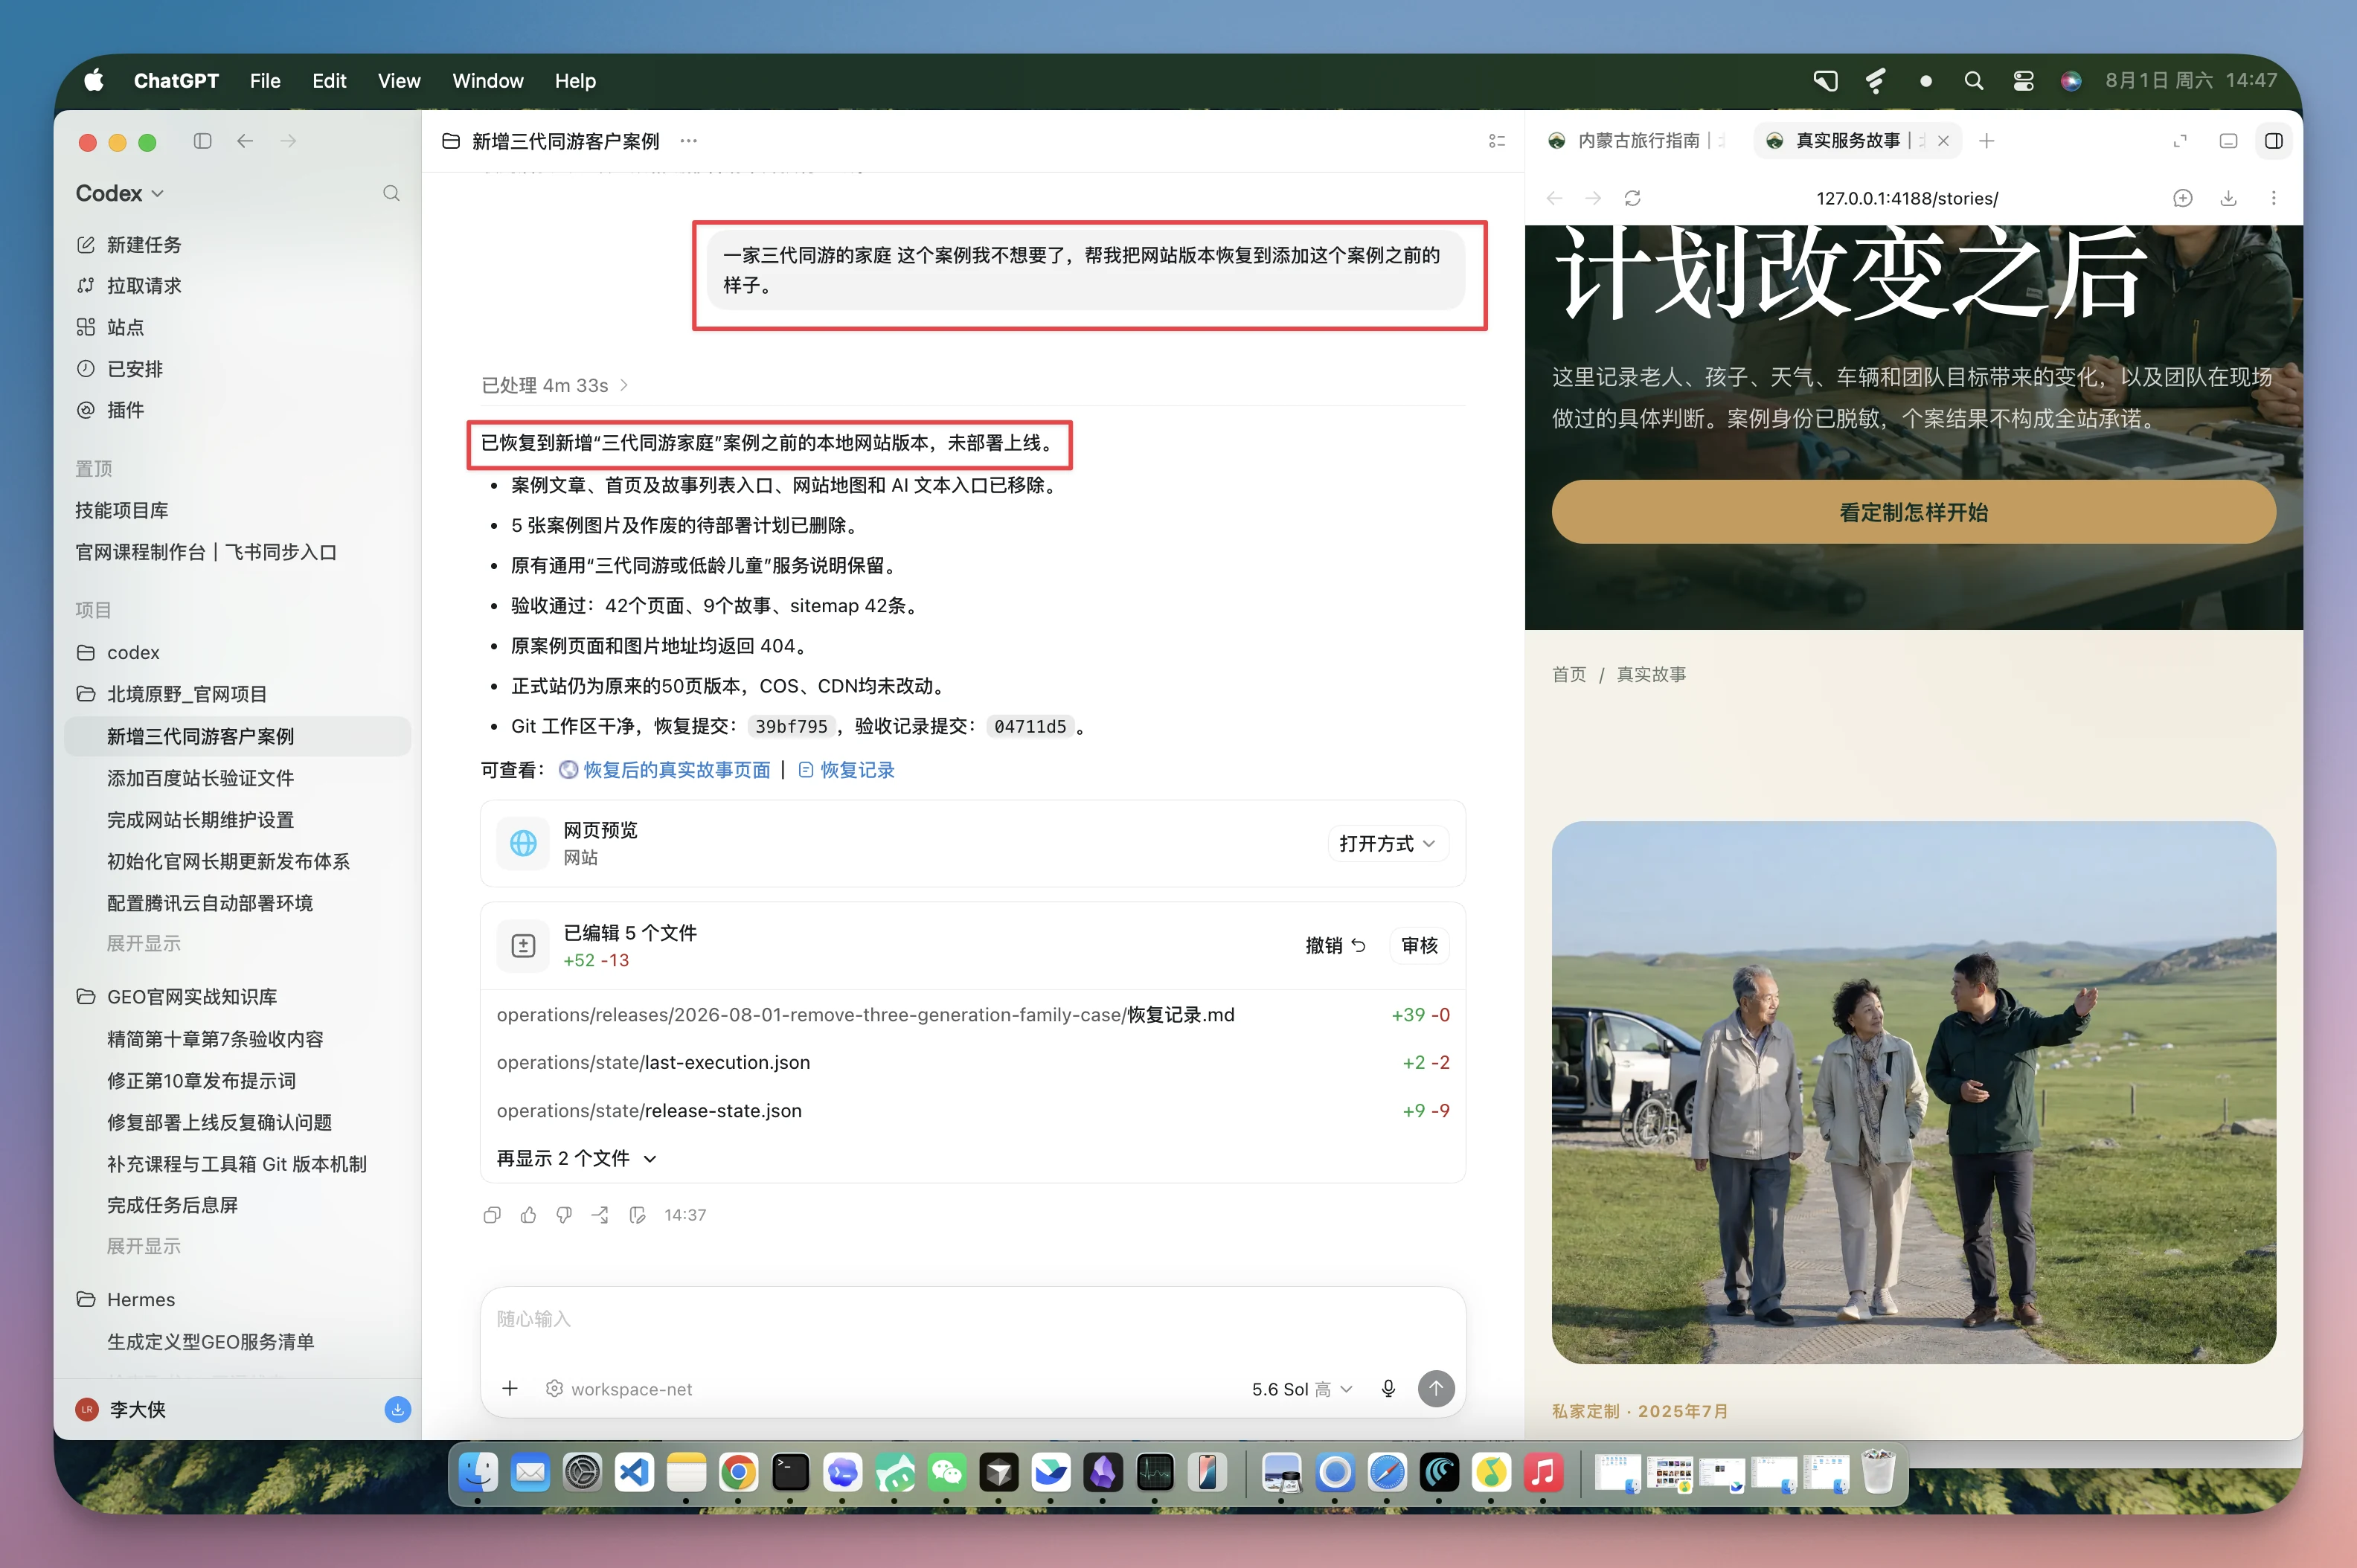Reload the preview page
Screen dimensions: 2357x1568
tap(1632, 198)
